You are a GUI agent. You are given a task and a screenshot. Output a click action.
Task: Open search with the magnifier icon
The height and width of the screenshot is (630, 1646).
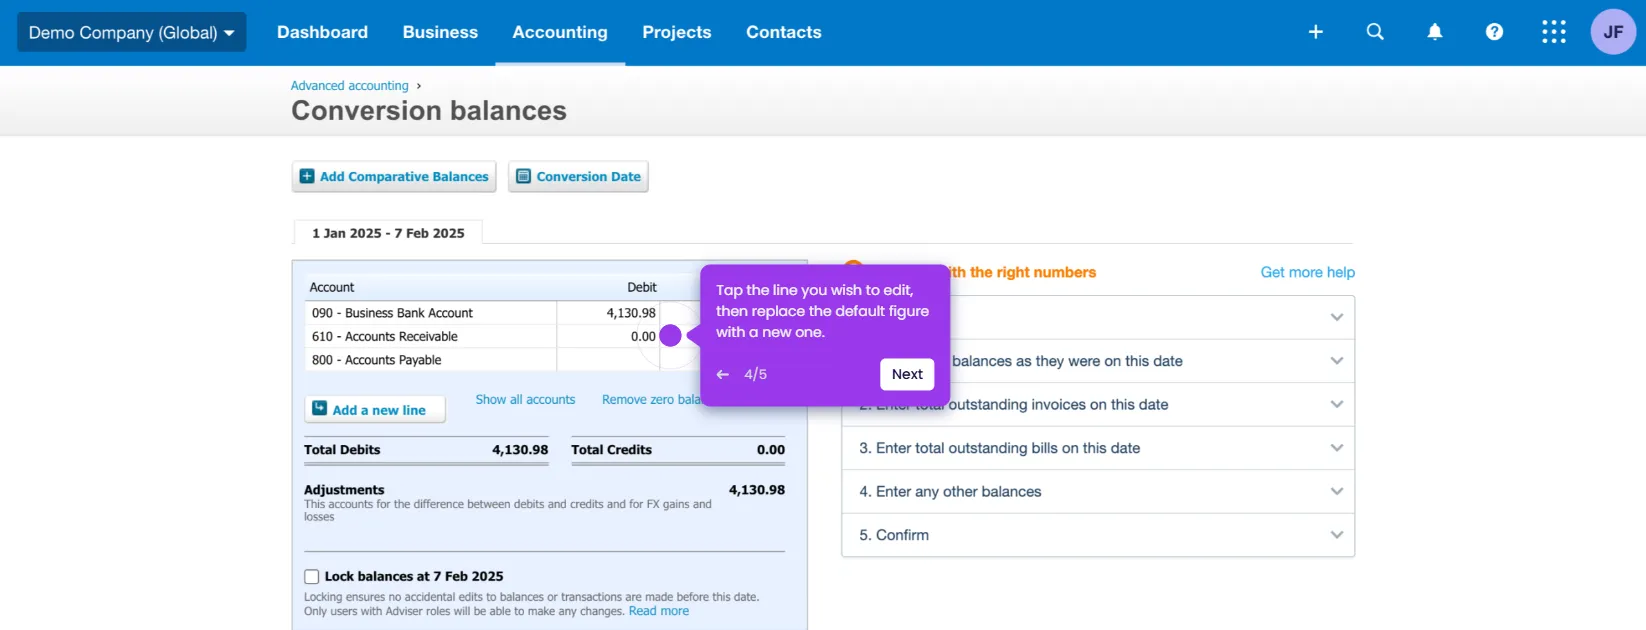click(x=1375, y=32)
